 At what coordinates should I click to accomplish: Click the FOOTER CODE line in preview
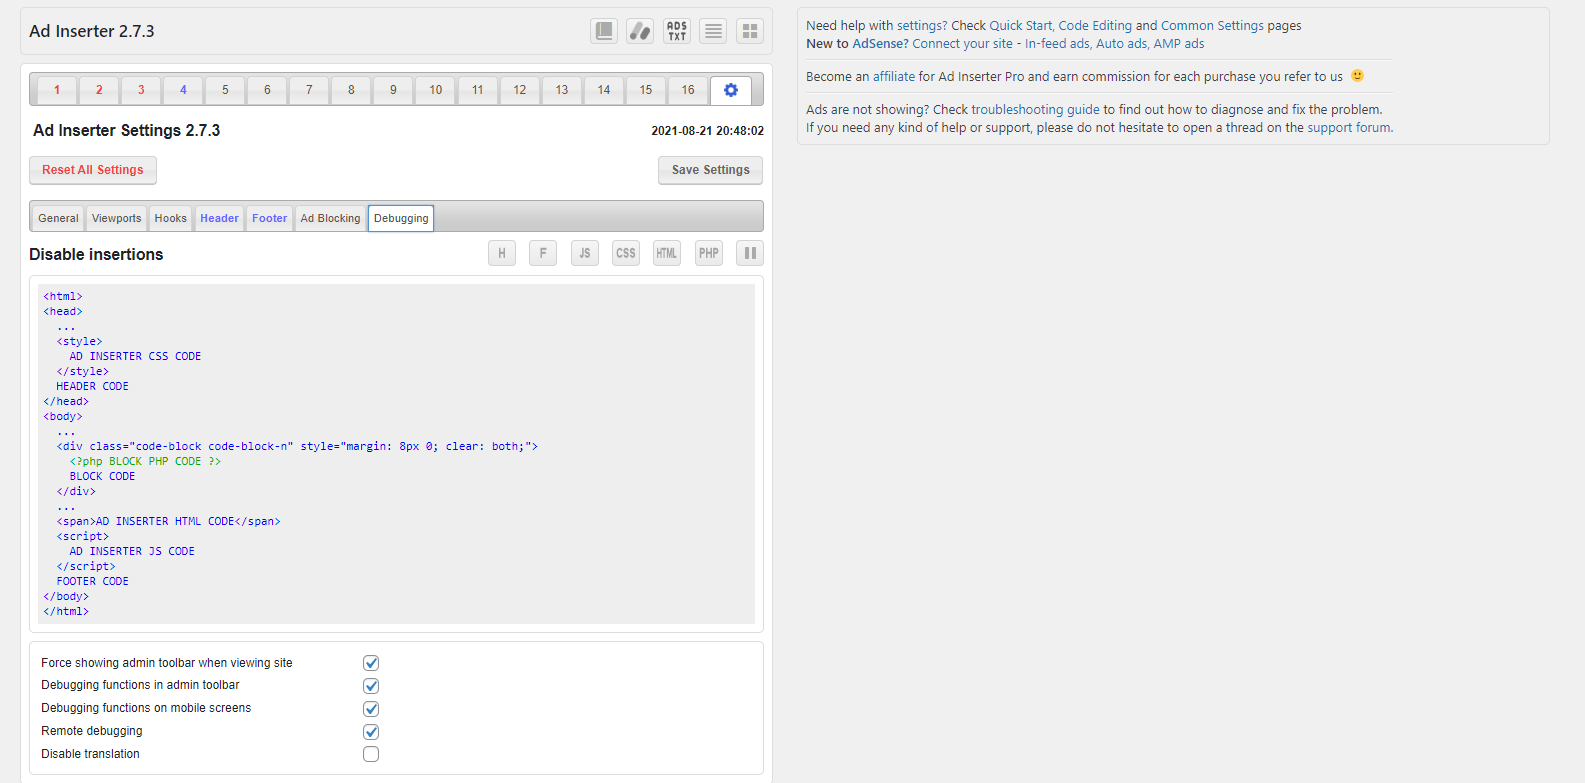tap(92, 581)
